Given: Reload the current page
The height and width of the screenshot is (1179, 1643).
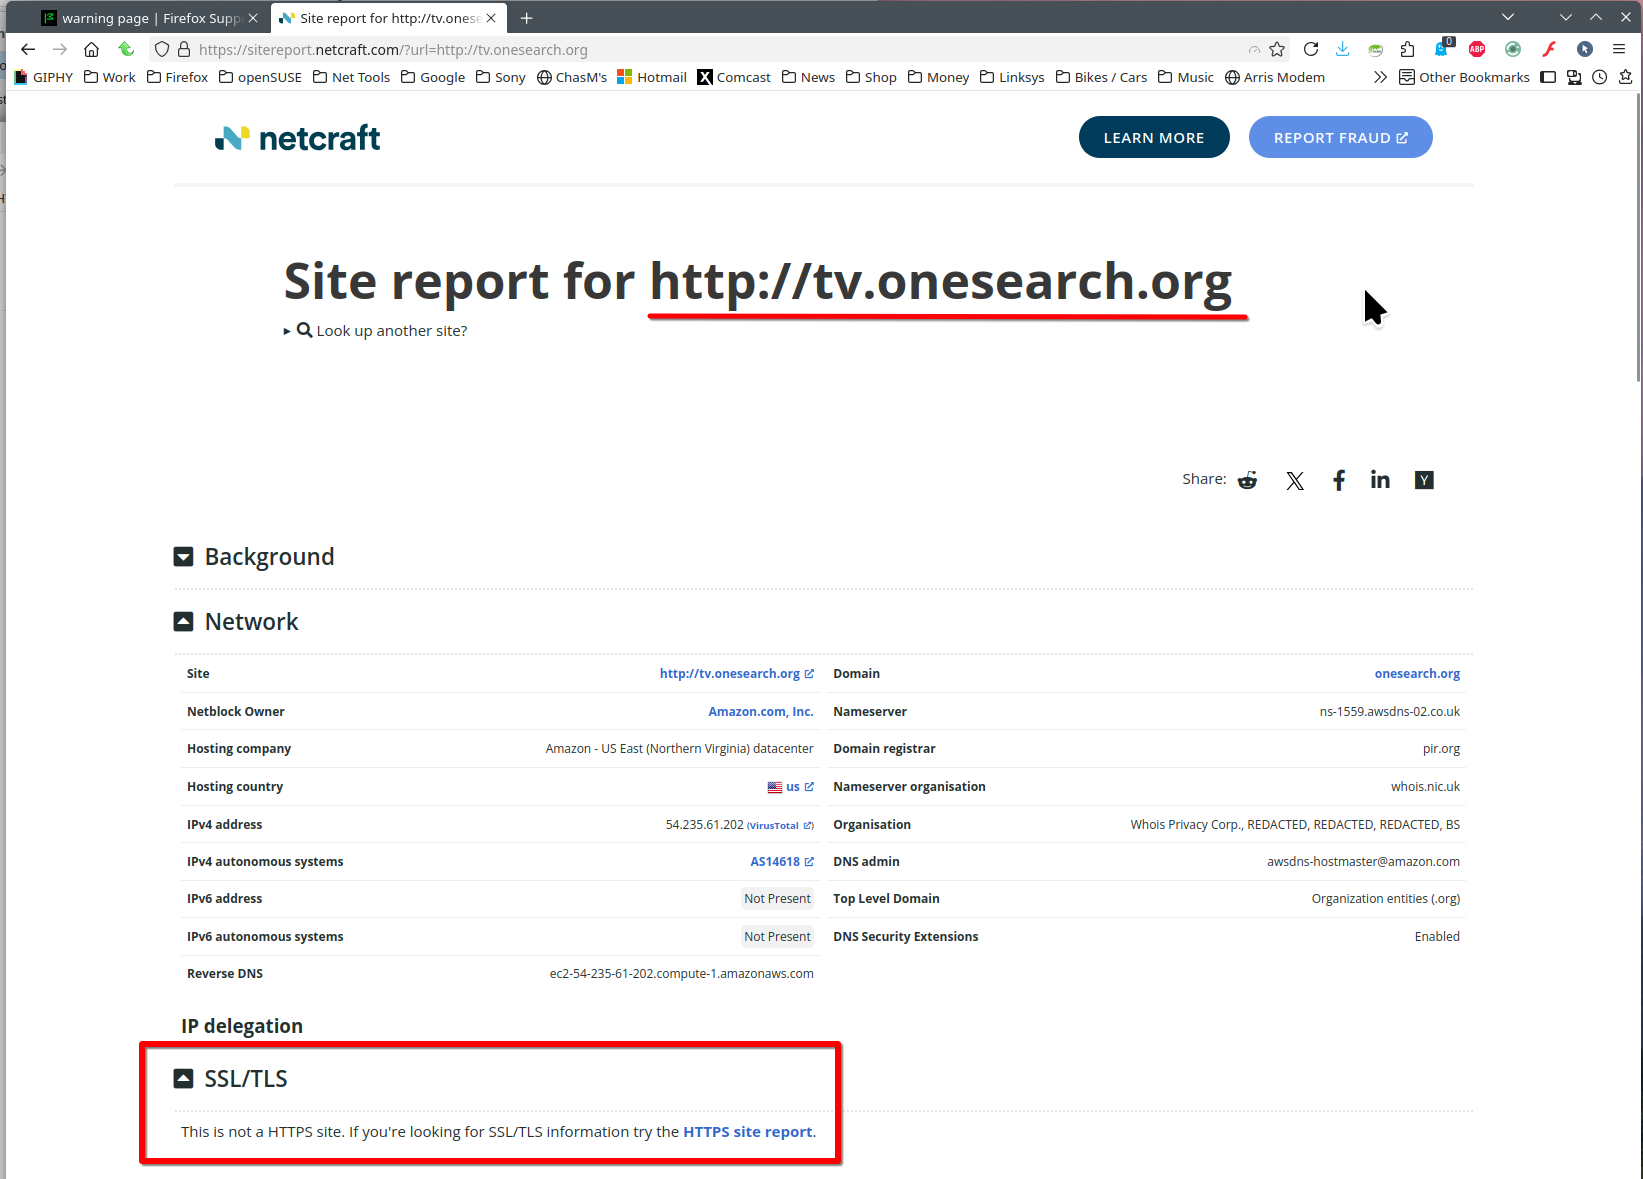Looking at the screenshot, I should tap(1311, 49).
